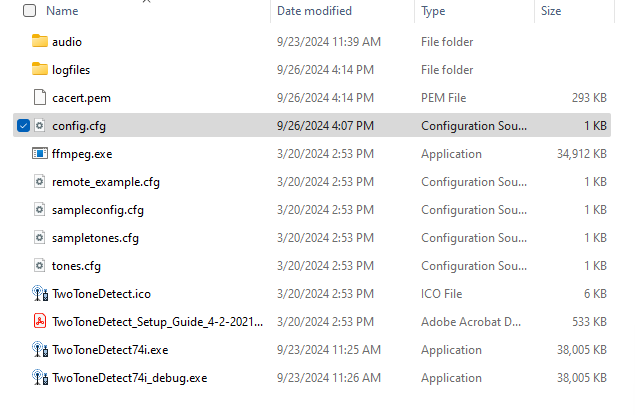Screen dimensions: 635x415
Task: Uncheck the config.cfg selection checkbox
Action: tap(23, 126)
